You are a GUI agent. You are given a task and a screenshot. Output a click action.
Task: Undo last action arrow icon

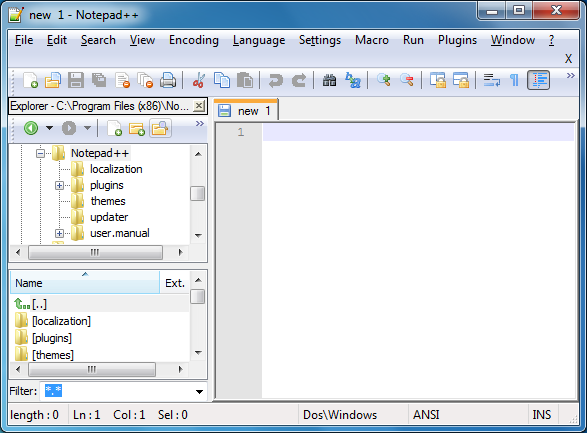pos(276,80)
